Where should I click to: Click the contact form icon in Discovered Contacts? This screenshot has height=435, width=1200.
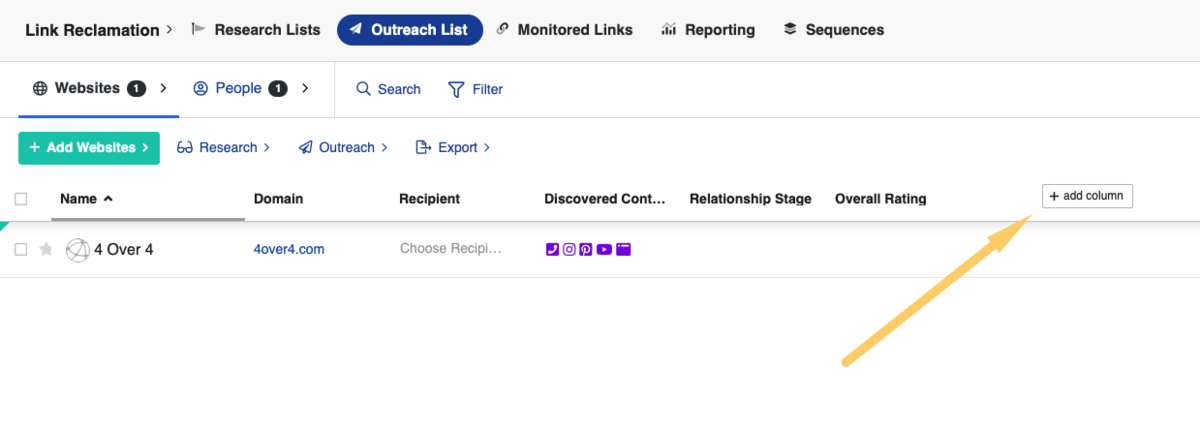point(623,250)
